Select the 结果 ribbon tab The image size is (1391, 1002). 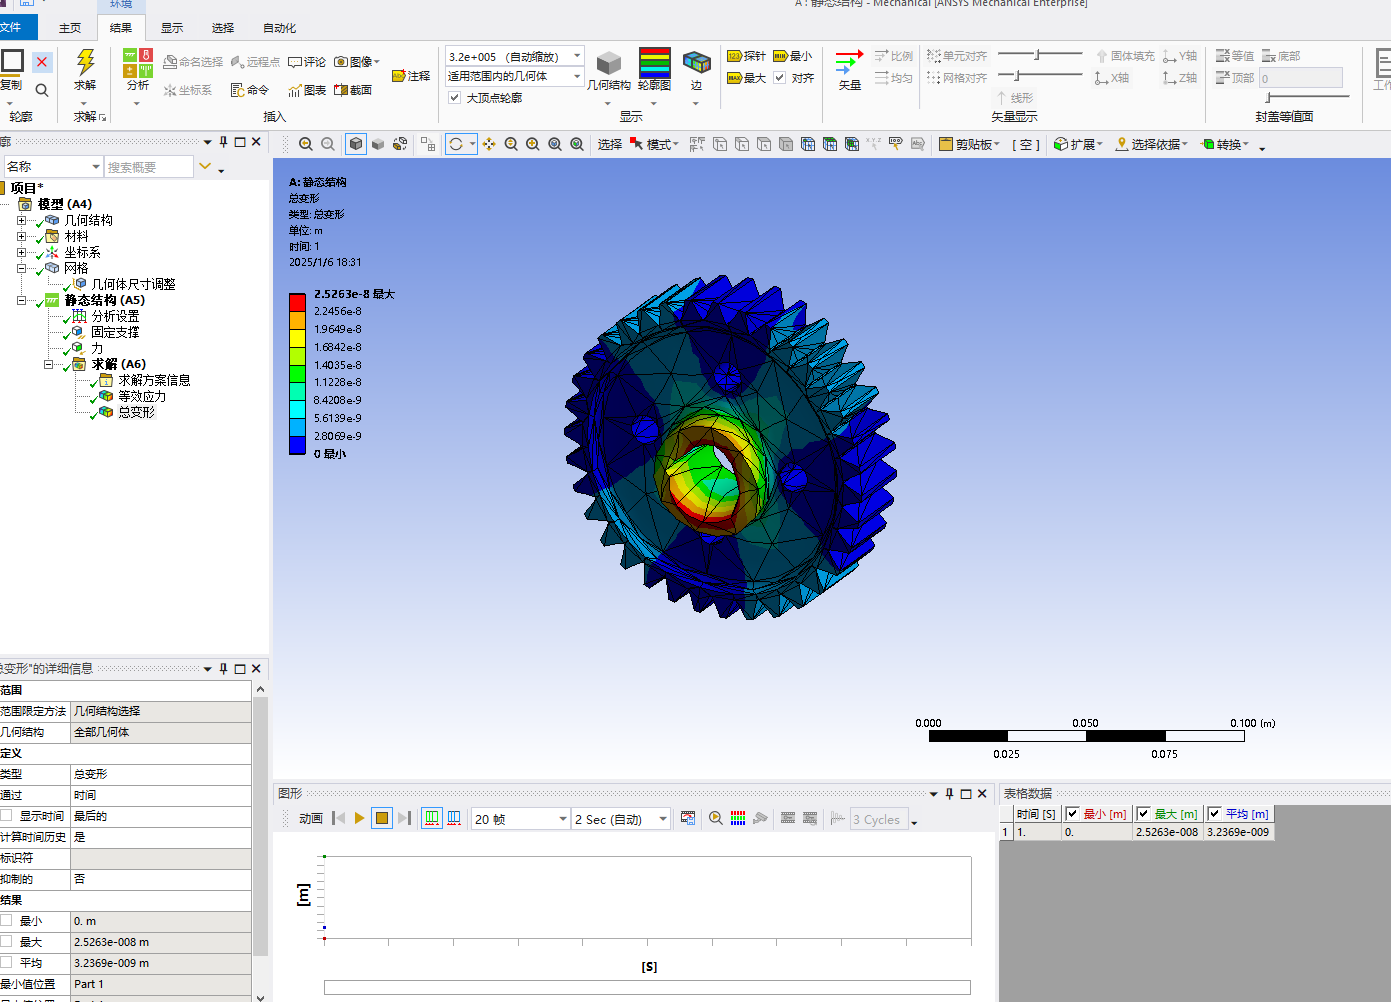tap(121, 28)
